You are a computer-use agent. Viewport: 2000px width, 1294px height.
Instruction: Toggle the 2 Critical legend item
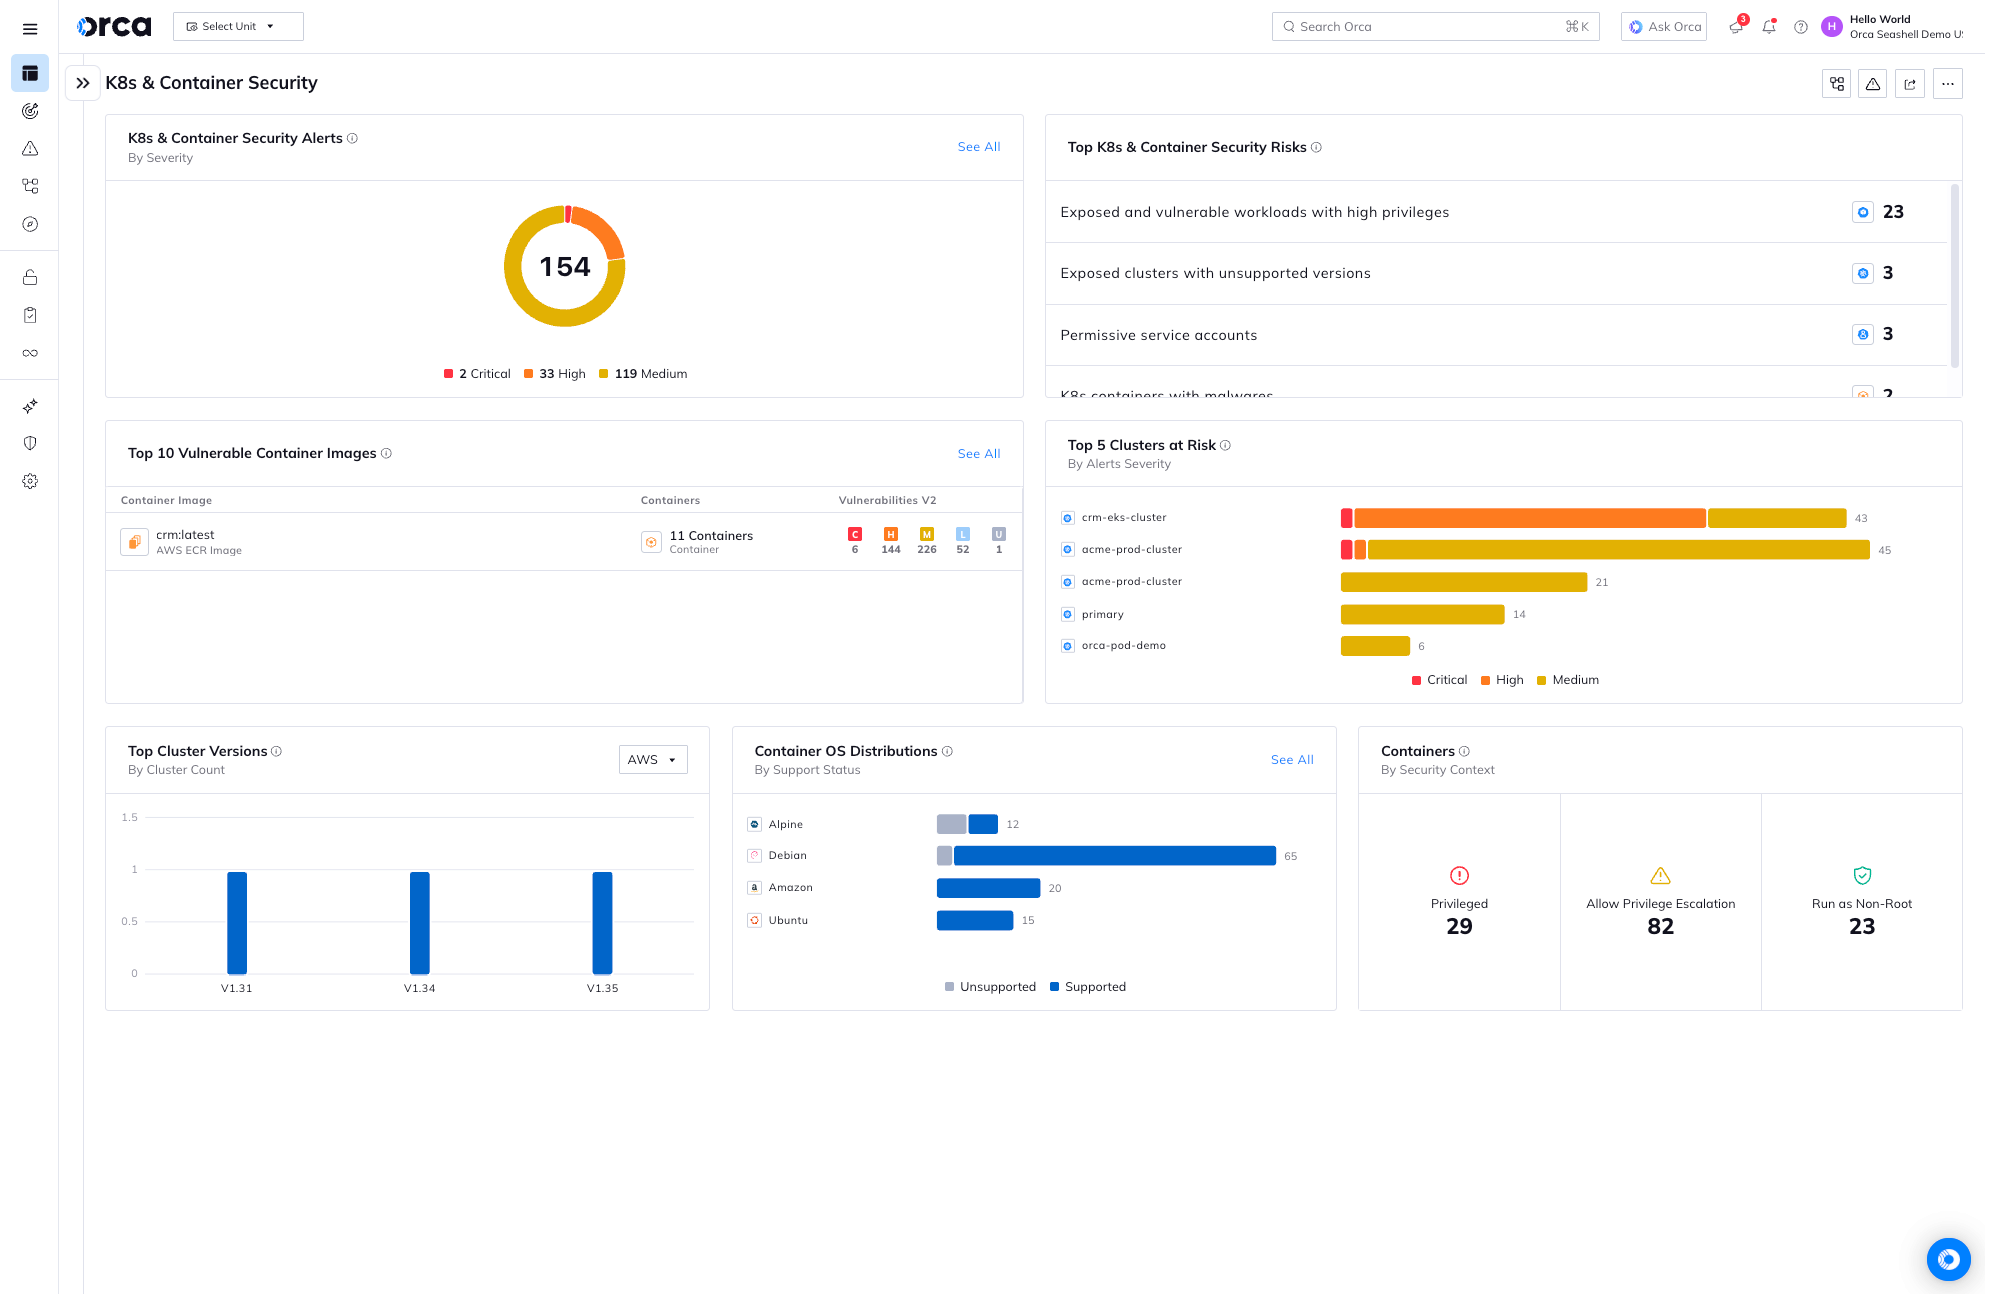click(477, 374)
